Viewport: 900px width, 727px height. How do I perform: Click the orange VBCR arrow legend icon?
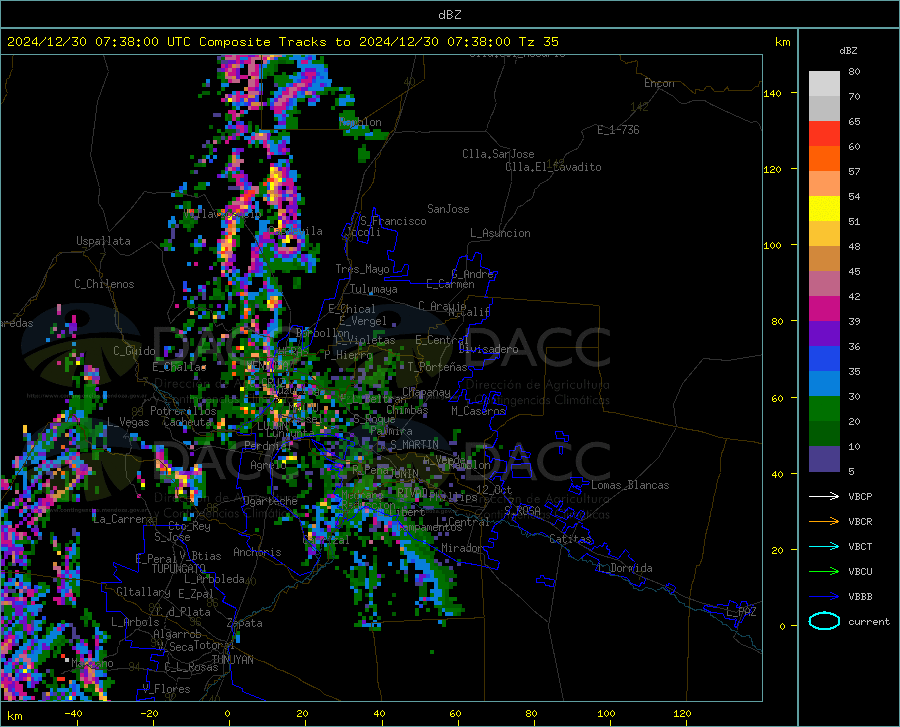pos(824,521)
